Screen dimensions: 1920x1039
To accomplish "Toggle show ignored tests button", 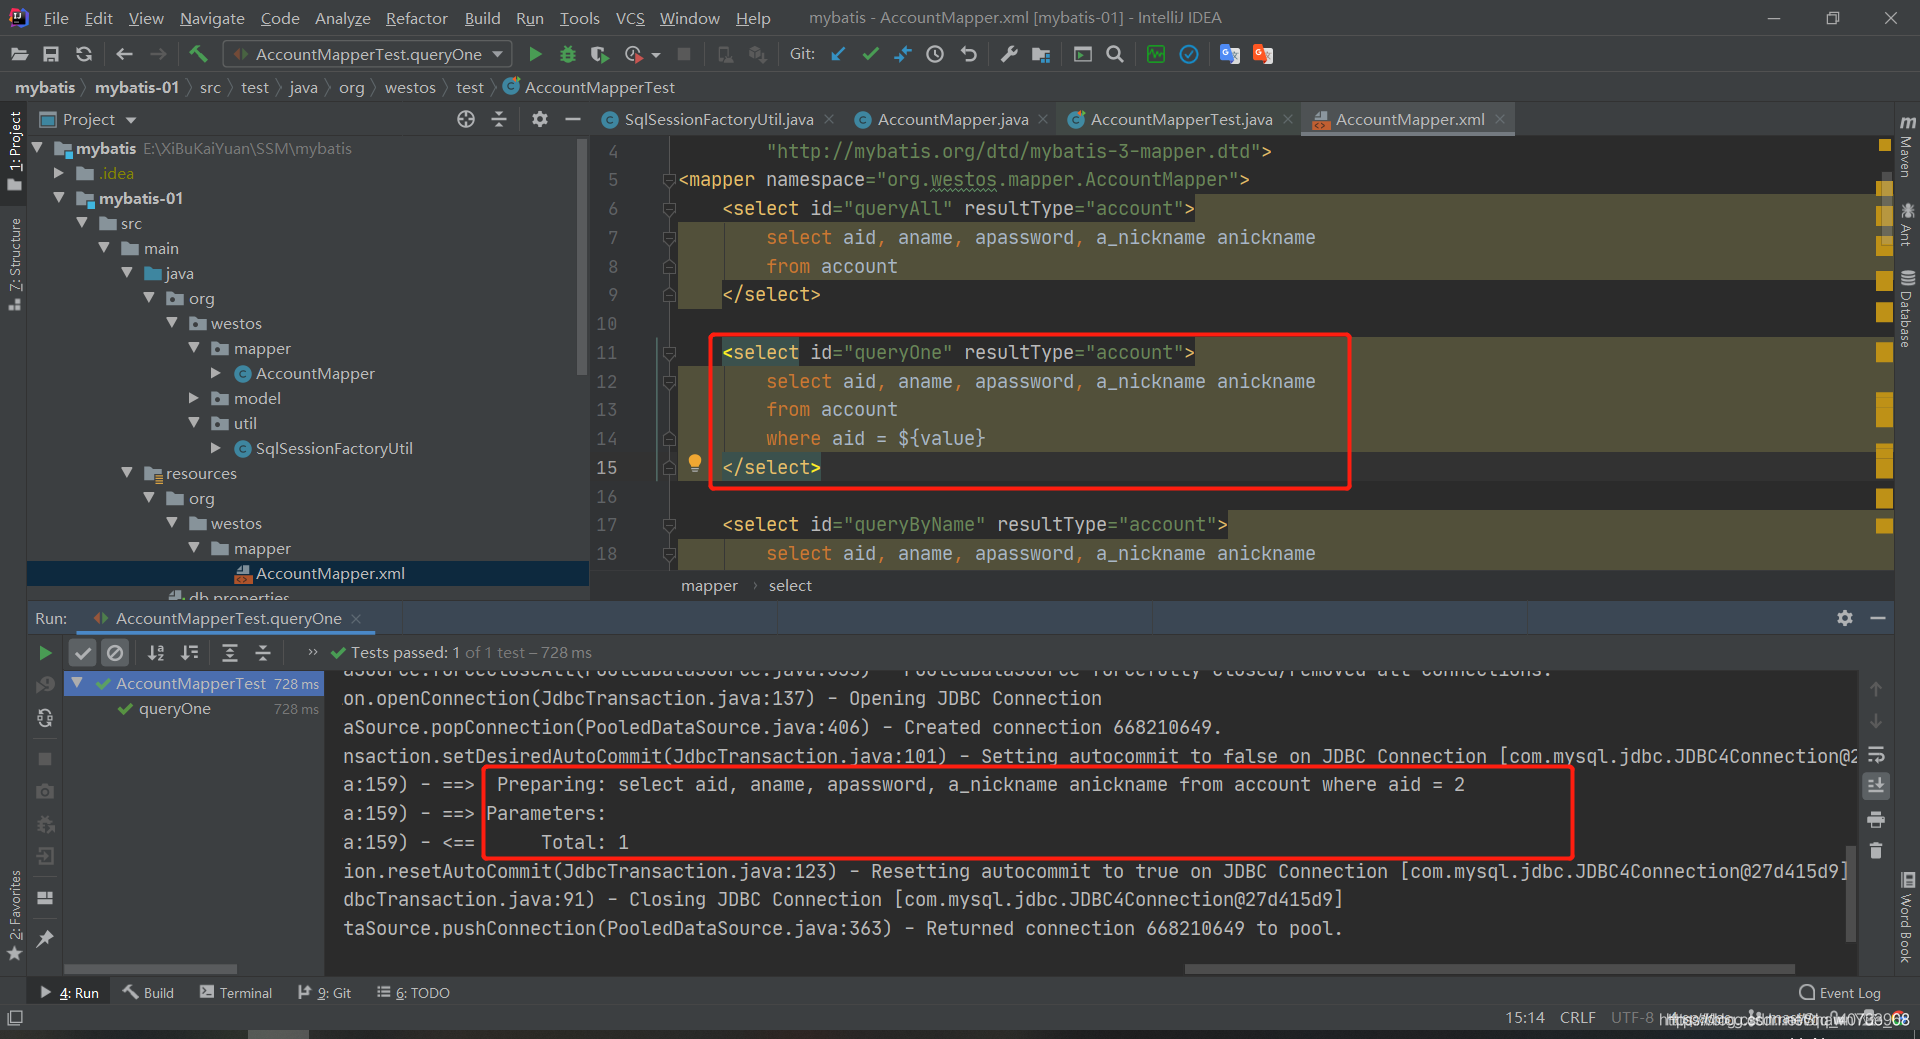I will pos(116,653).
